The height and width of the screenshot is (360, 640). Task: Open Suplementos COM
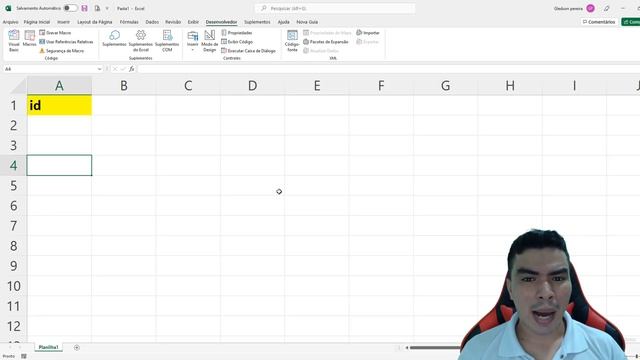click(x=167, y=41)
